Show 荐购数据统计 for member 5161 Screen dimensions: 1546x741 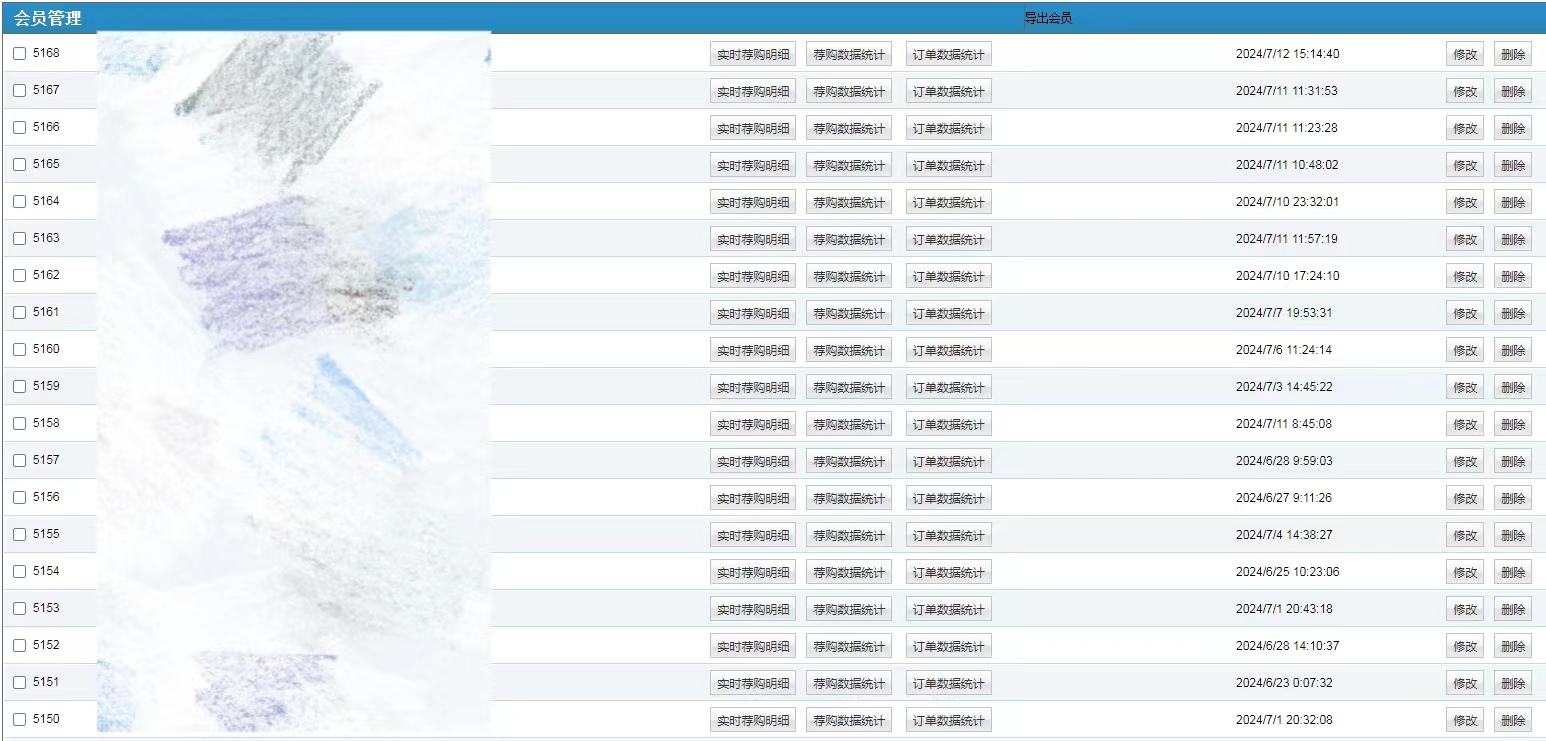pyautogui.click(x=848, y=314)
